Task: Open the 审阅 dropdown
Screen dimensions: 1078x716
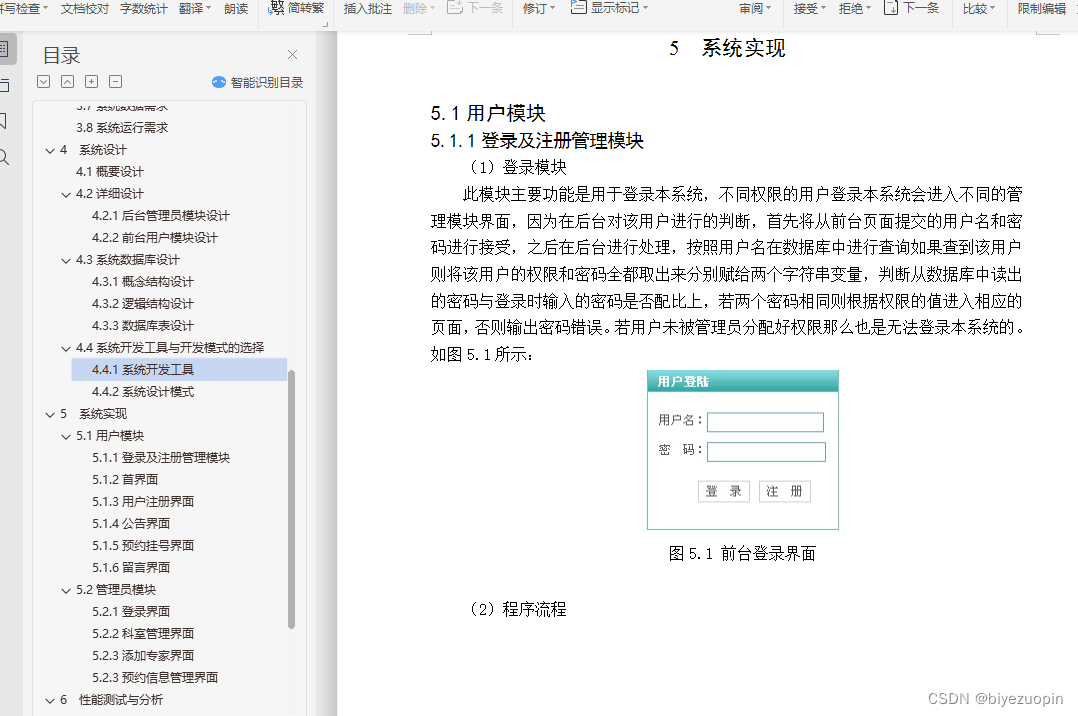Action: [755, 8]
